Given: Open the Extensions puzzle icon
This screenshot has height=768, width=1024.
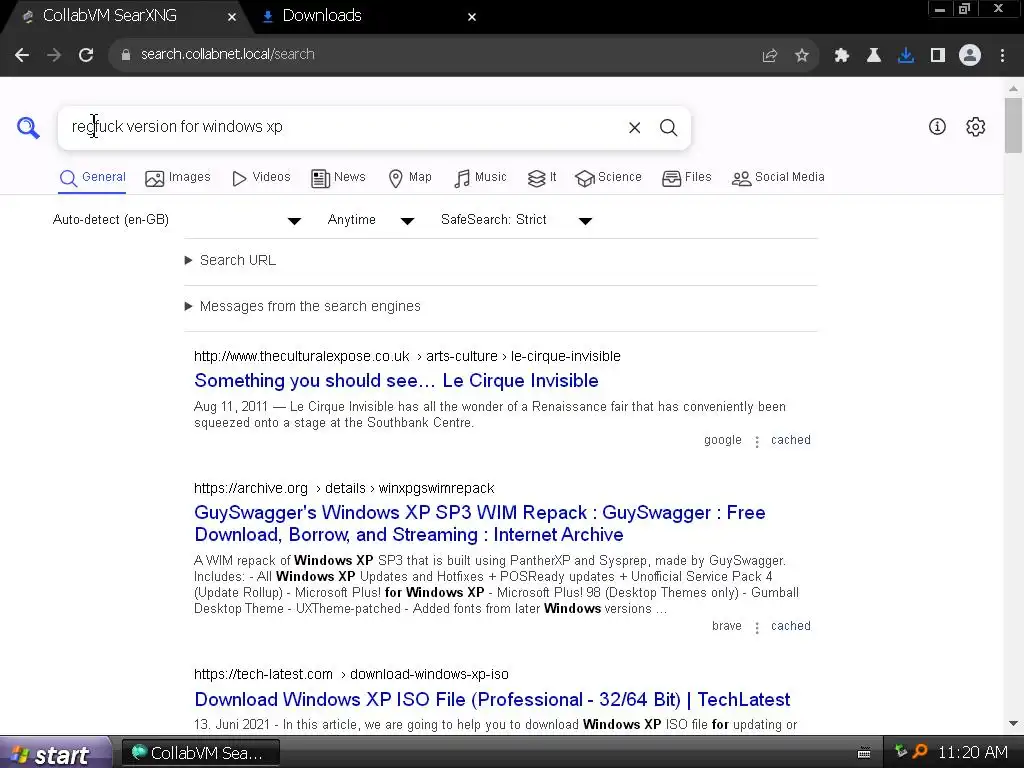Looking at the screenshot, I should (x=842, y=56).
